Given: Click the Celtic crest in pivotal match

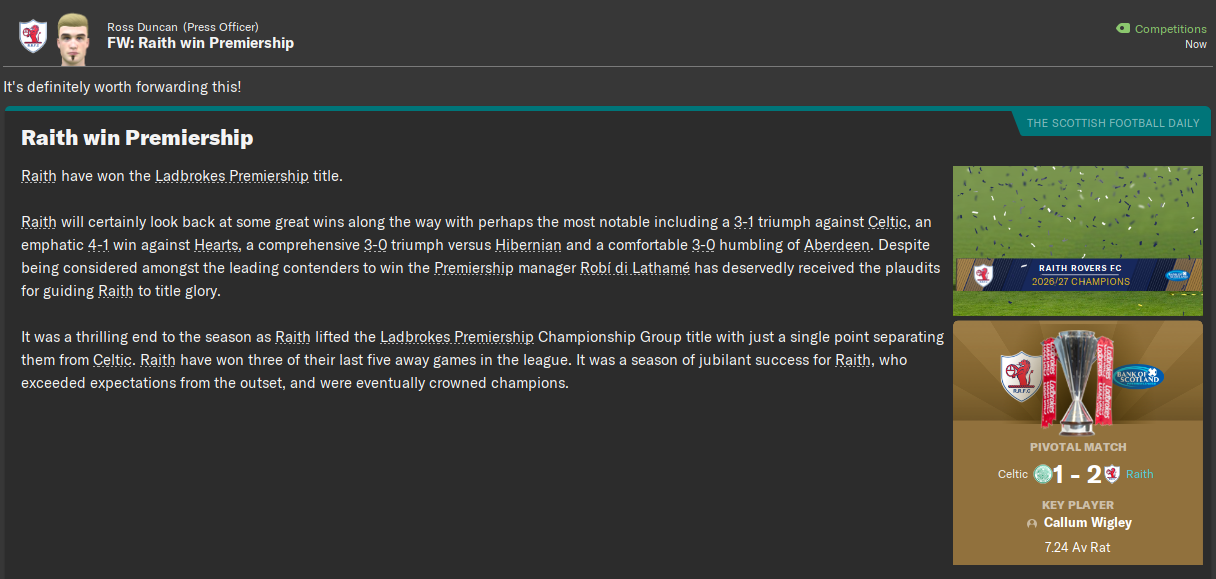Looking at the screenshot, I should (x=1042, y=474).
